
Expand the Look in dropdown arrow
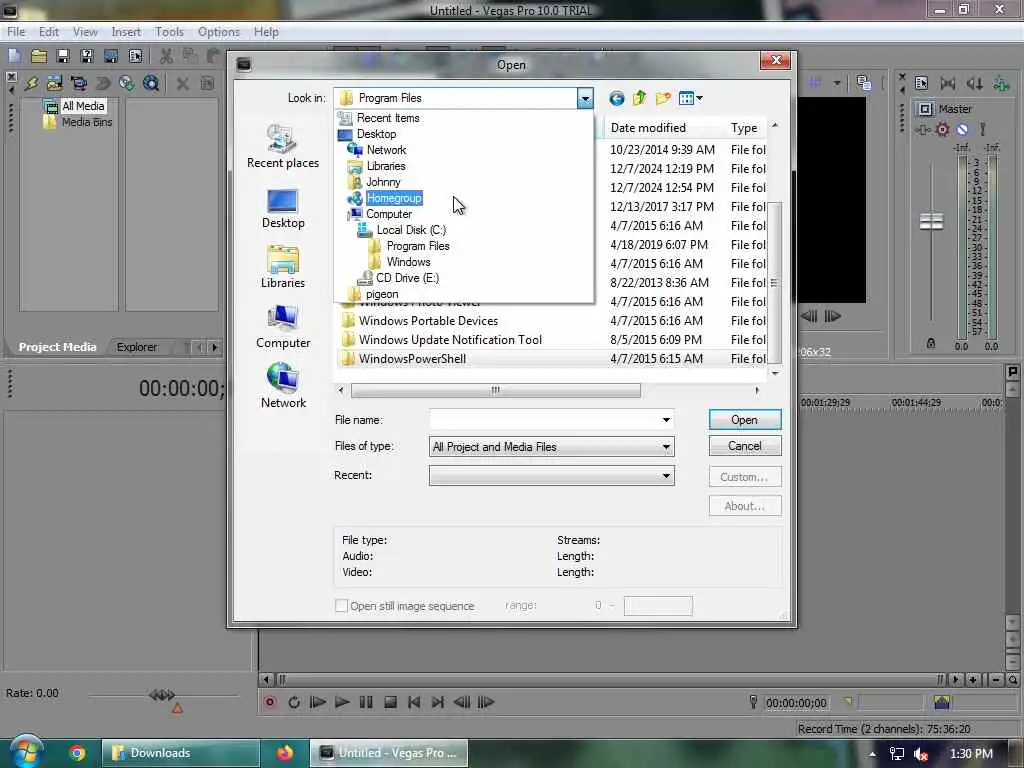coord(585,99)
